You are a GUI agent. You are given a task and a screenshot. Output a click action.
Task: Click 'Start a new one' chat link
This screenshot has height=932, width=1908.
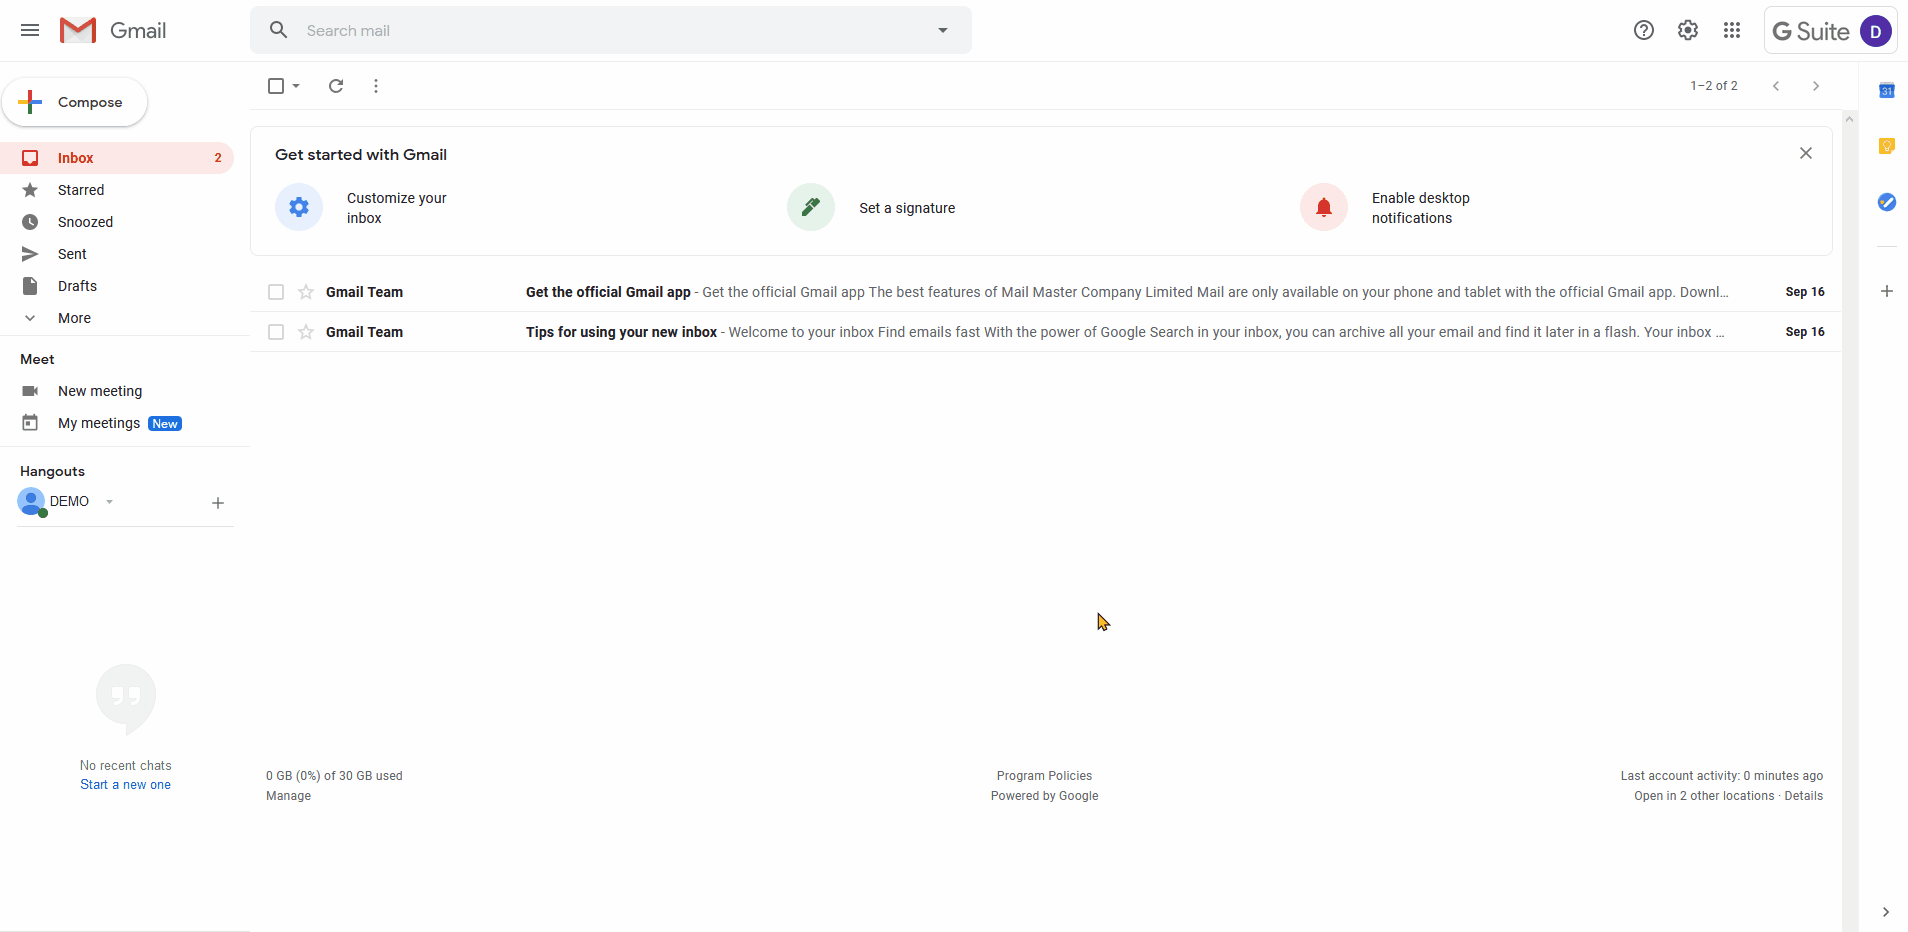coord(126,785)
